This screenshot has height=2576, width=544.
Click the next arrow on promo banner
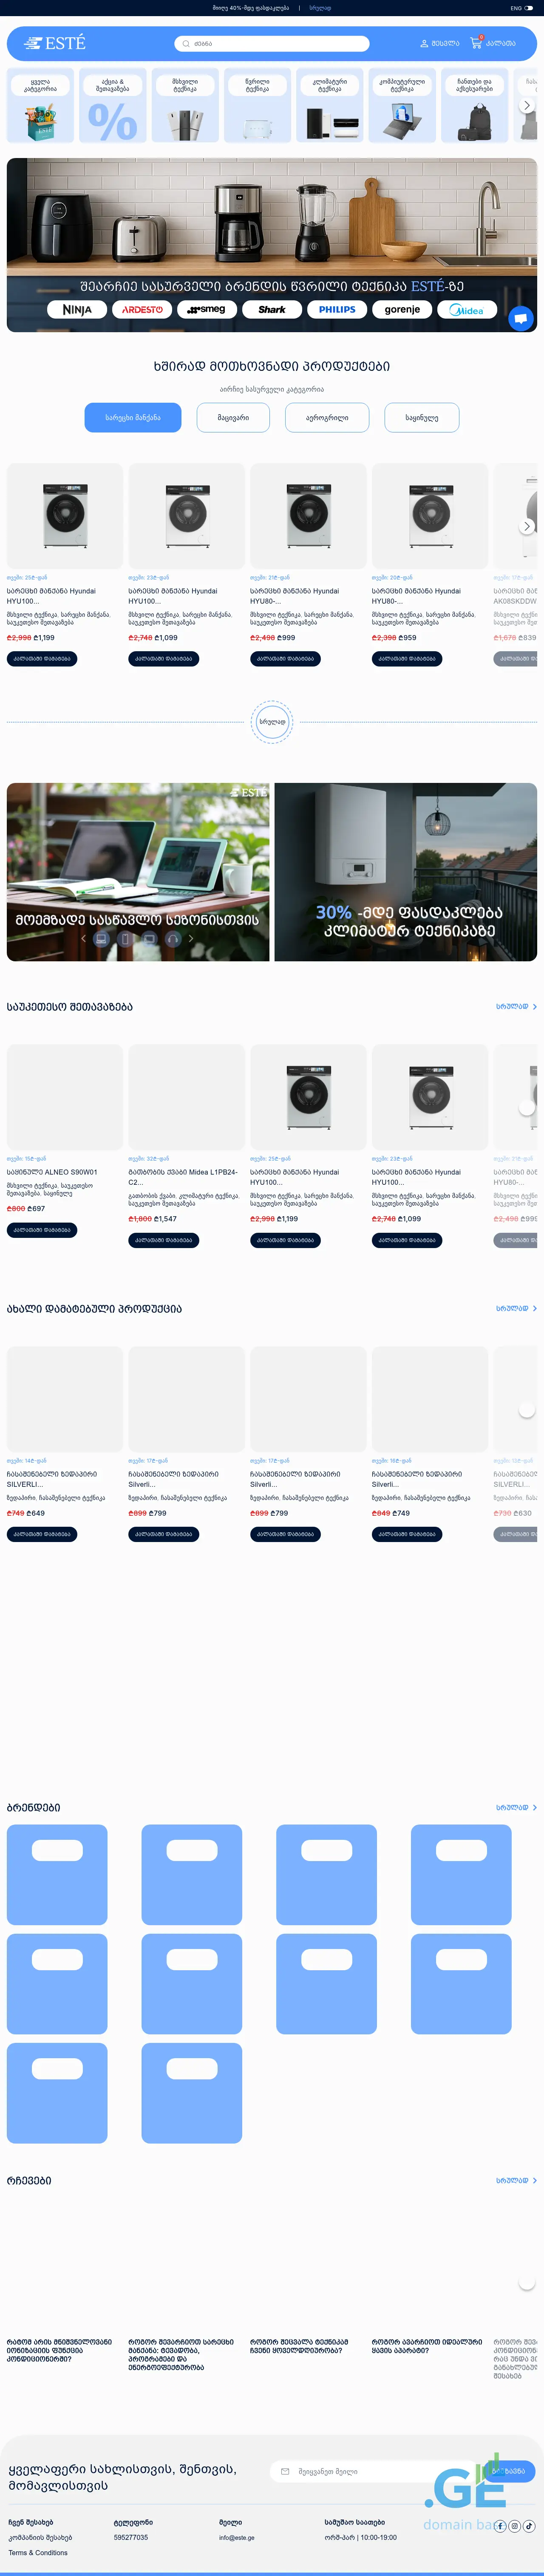coord(191,939)
